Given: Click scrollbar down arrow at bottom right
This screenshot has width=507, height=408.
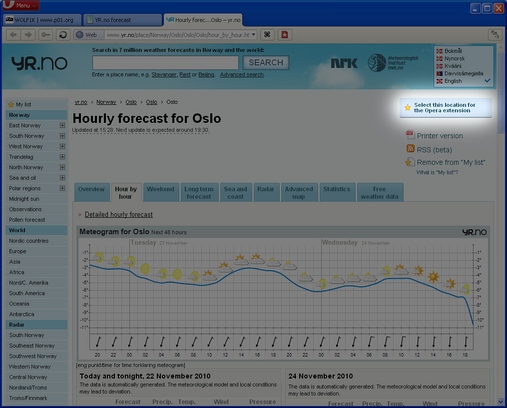Looking at the screenshot, I should click(x=501, y=402).
